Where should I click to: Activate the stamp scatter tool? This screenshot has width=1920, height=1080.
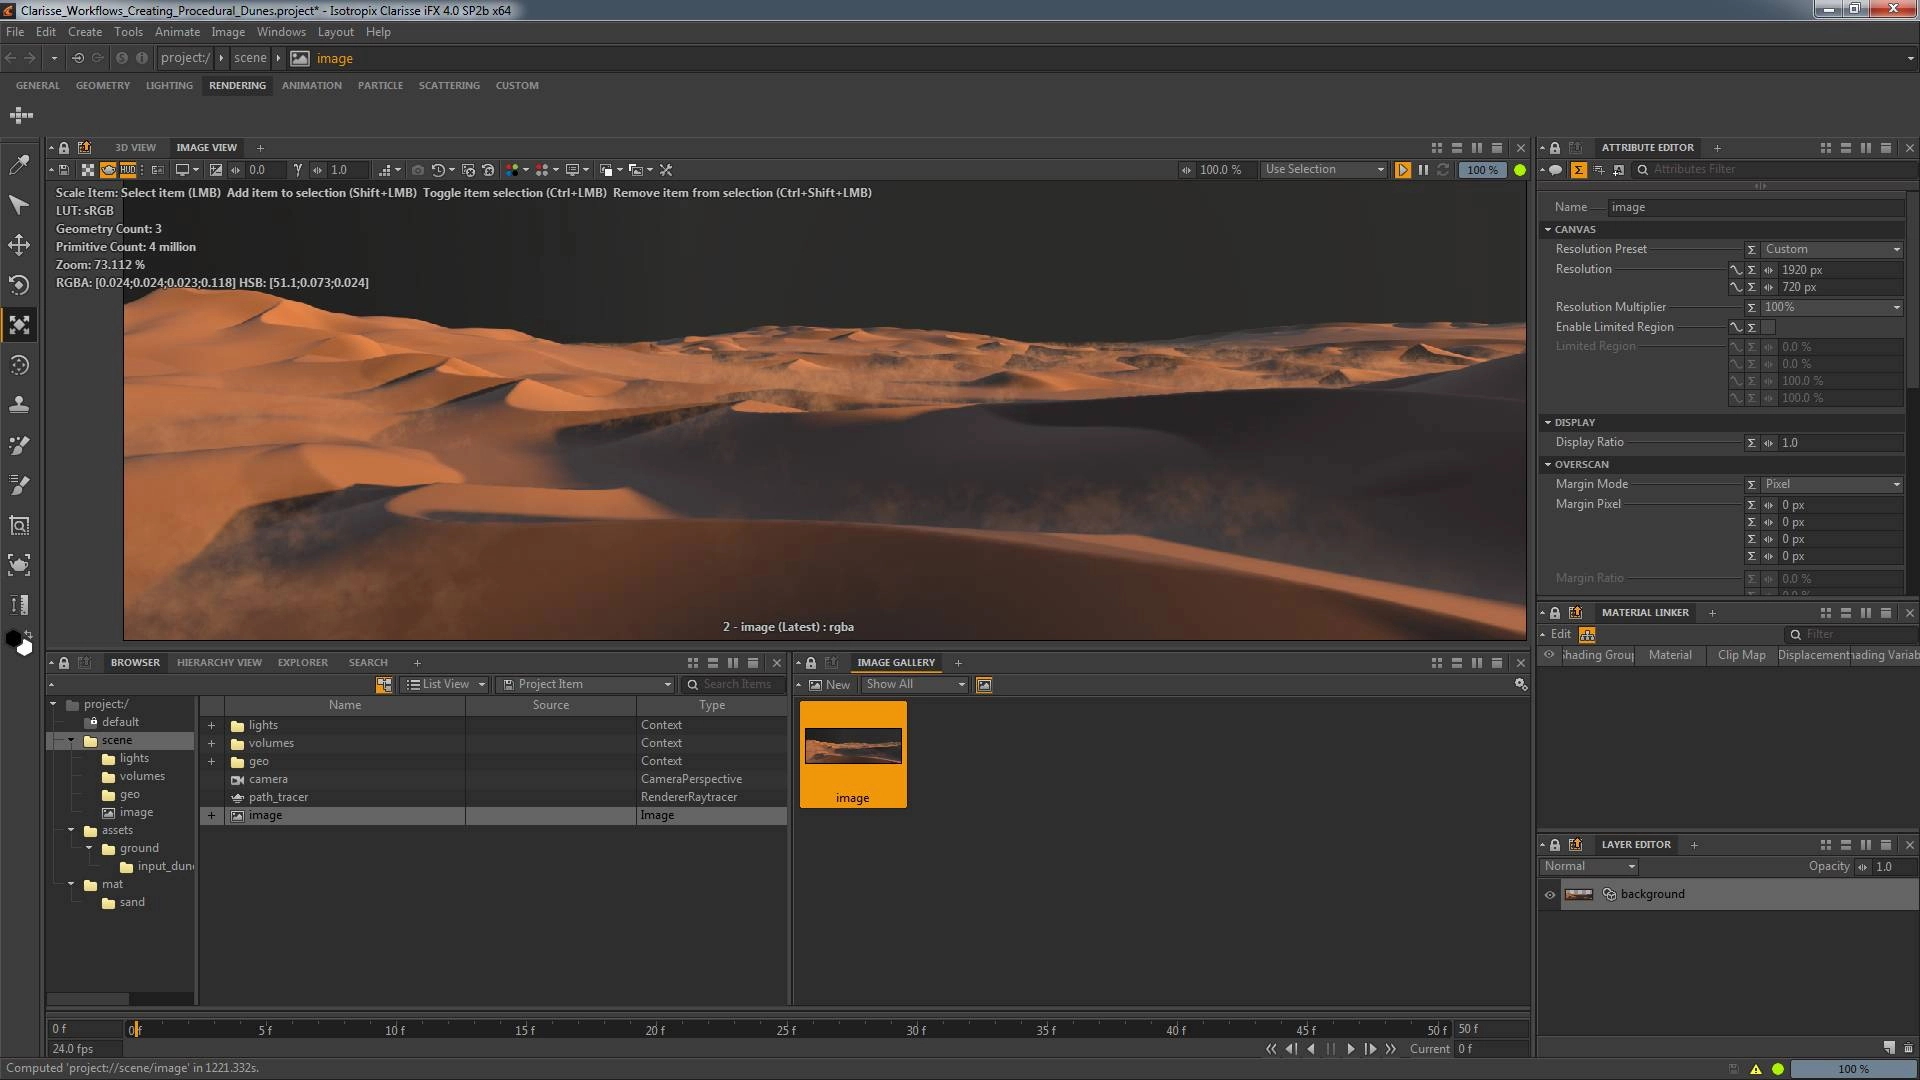(x=19, y=405)
